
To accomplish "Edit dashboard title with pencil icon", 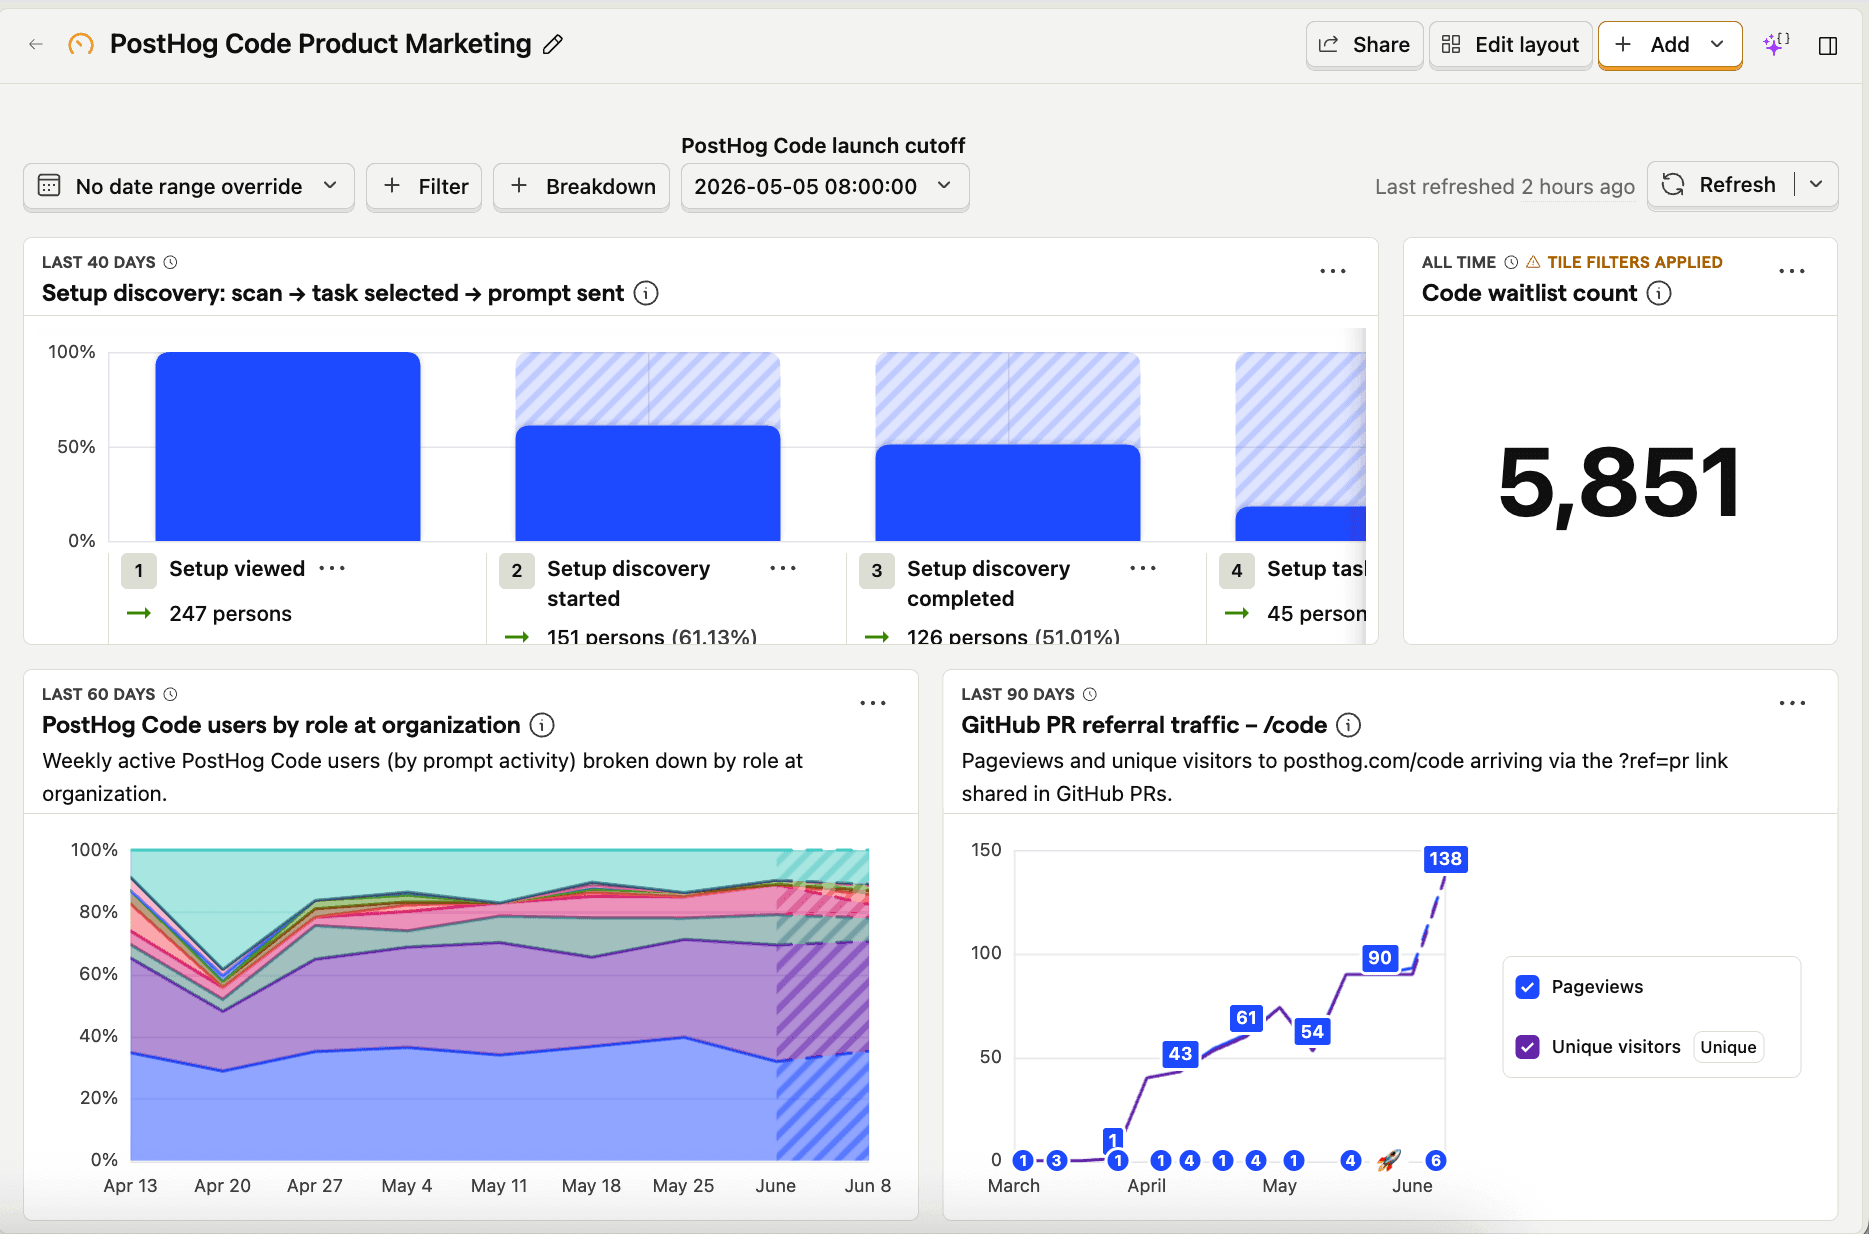I will pyautogui.click(x=553, y=44).
